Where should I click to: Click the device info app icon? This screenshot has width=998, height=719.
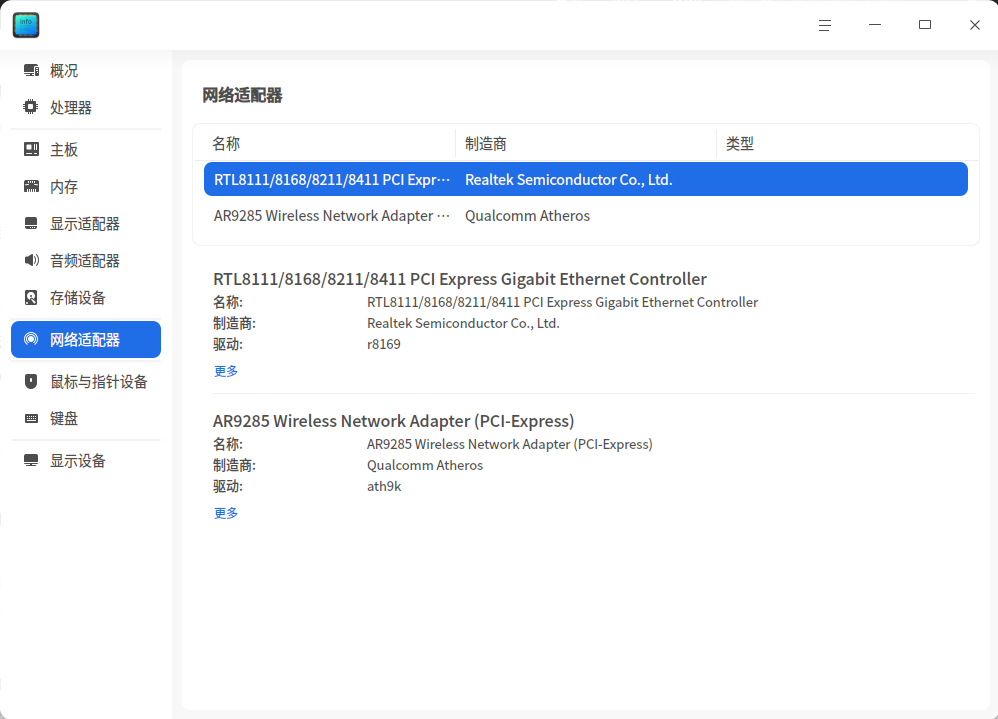coord(26,25)
